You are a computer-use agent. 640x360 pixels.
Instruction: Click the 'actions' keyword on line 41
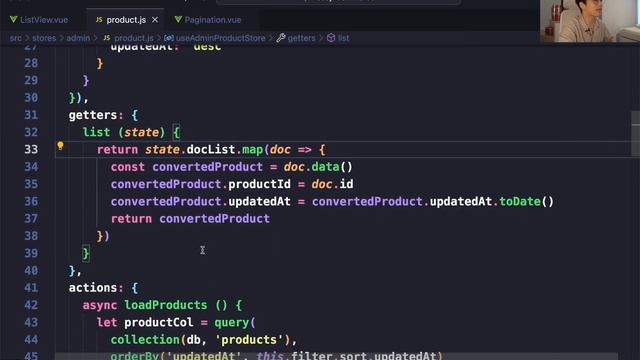pyautogui.click(x=93, y=288)
